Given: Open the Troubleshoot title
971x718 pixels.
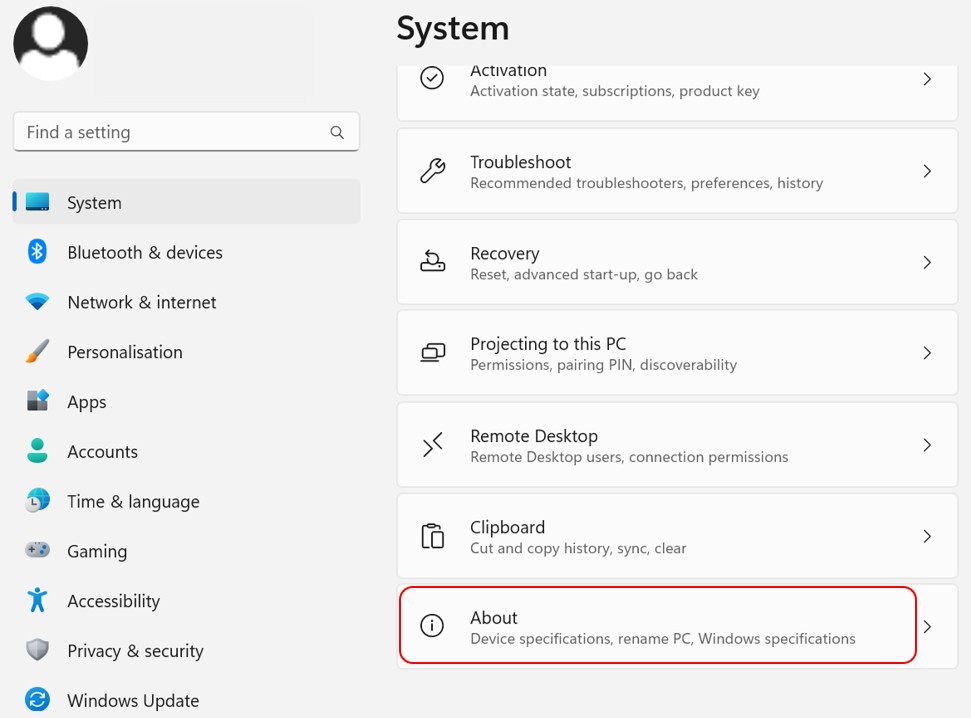Looking at the screenshot, I should (520, 162).
